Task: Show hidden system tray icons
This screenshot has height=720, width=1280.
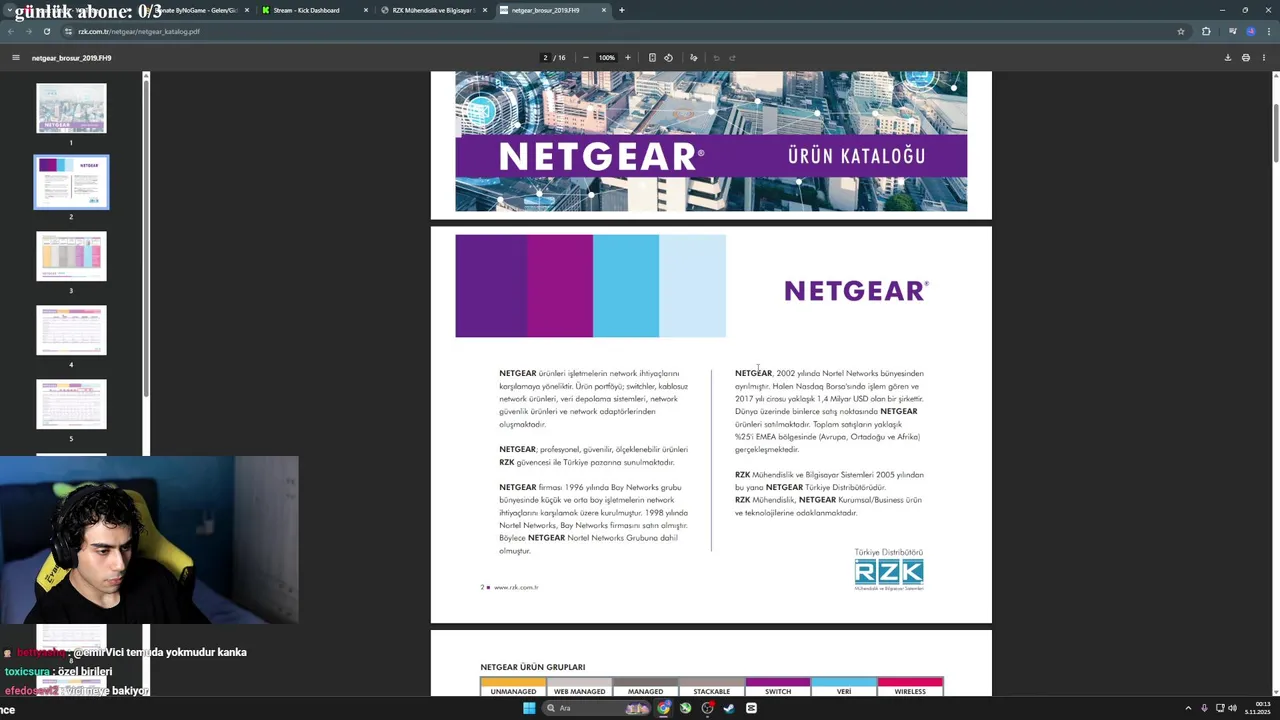Action: tap(1190, 708)
